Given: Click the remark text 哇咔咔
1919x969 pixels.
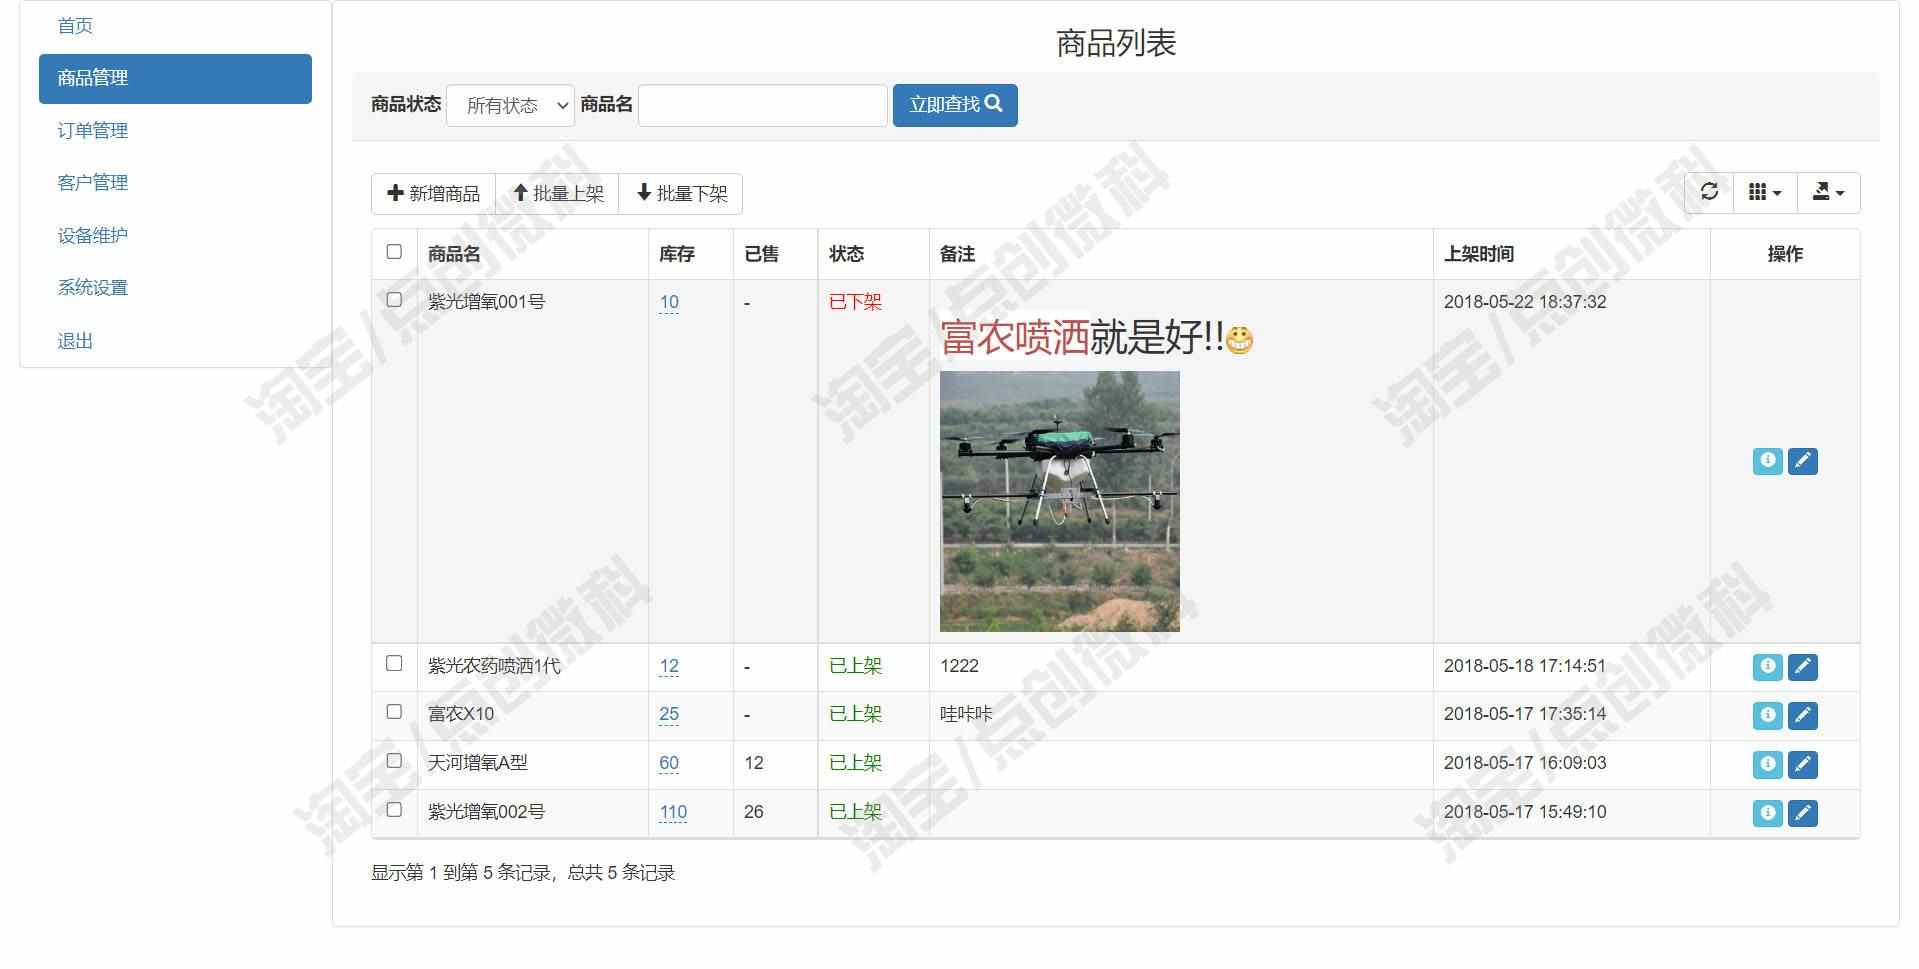Looking at the screenshot, I should [966, 714].
